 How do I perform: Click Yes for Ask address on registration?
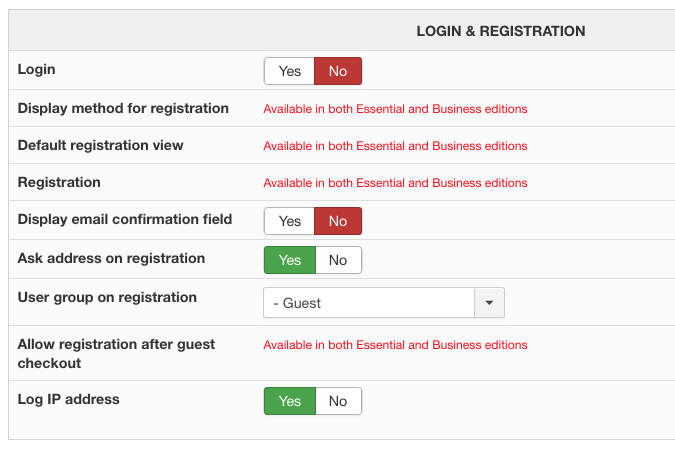click(289, 260)
